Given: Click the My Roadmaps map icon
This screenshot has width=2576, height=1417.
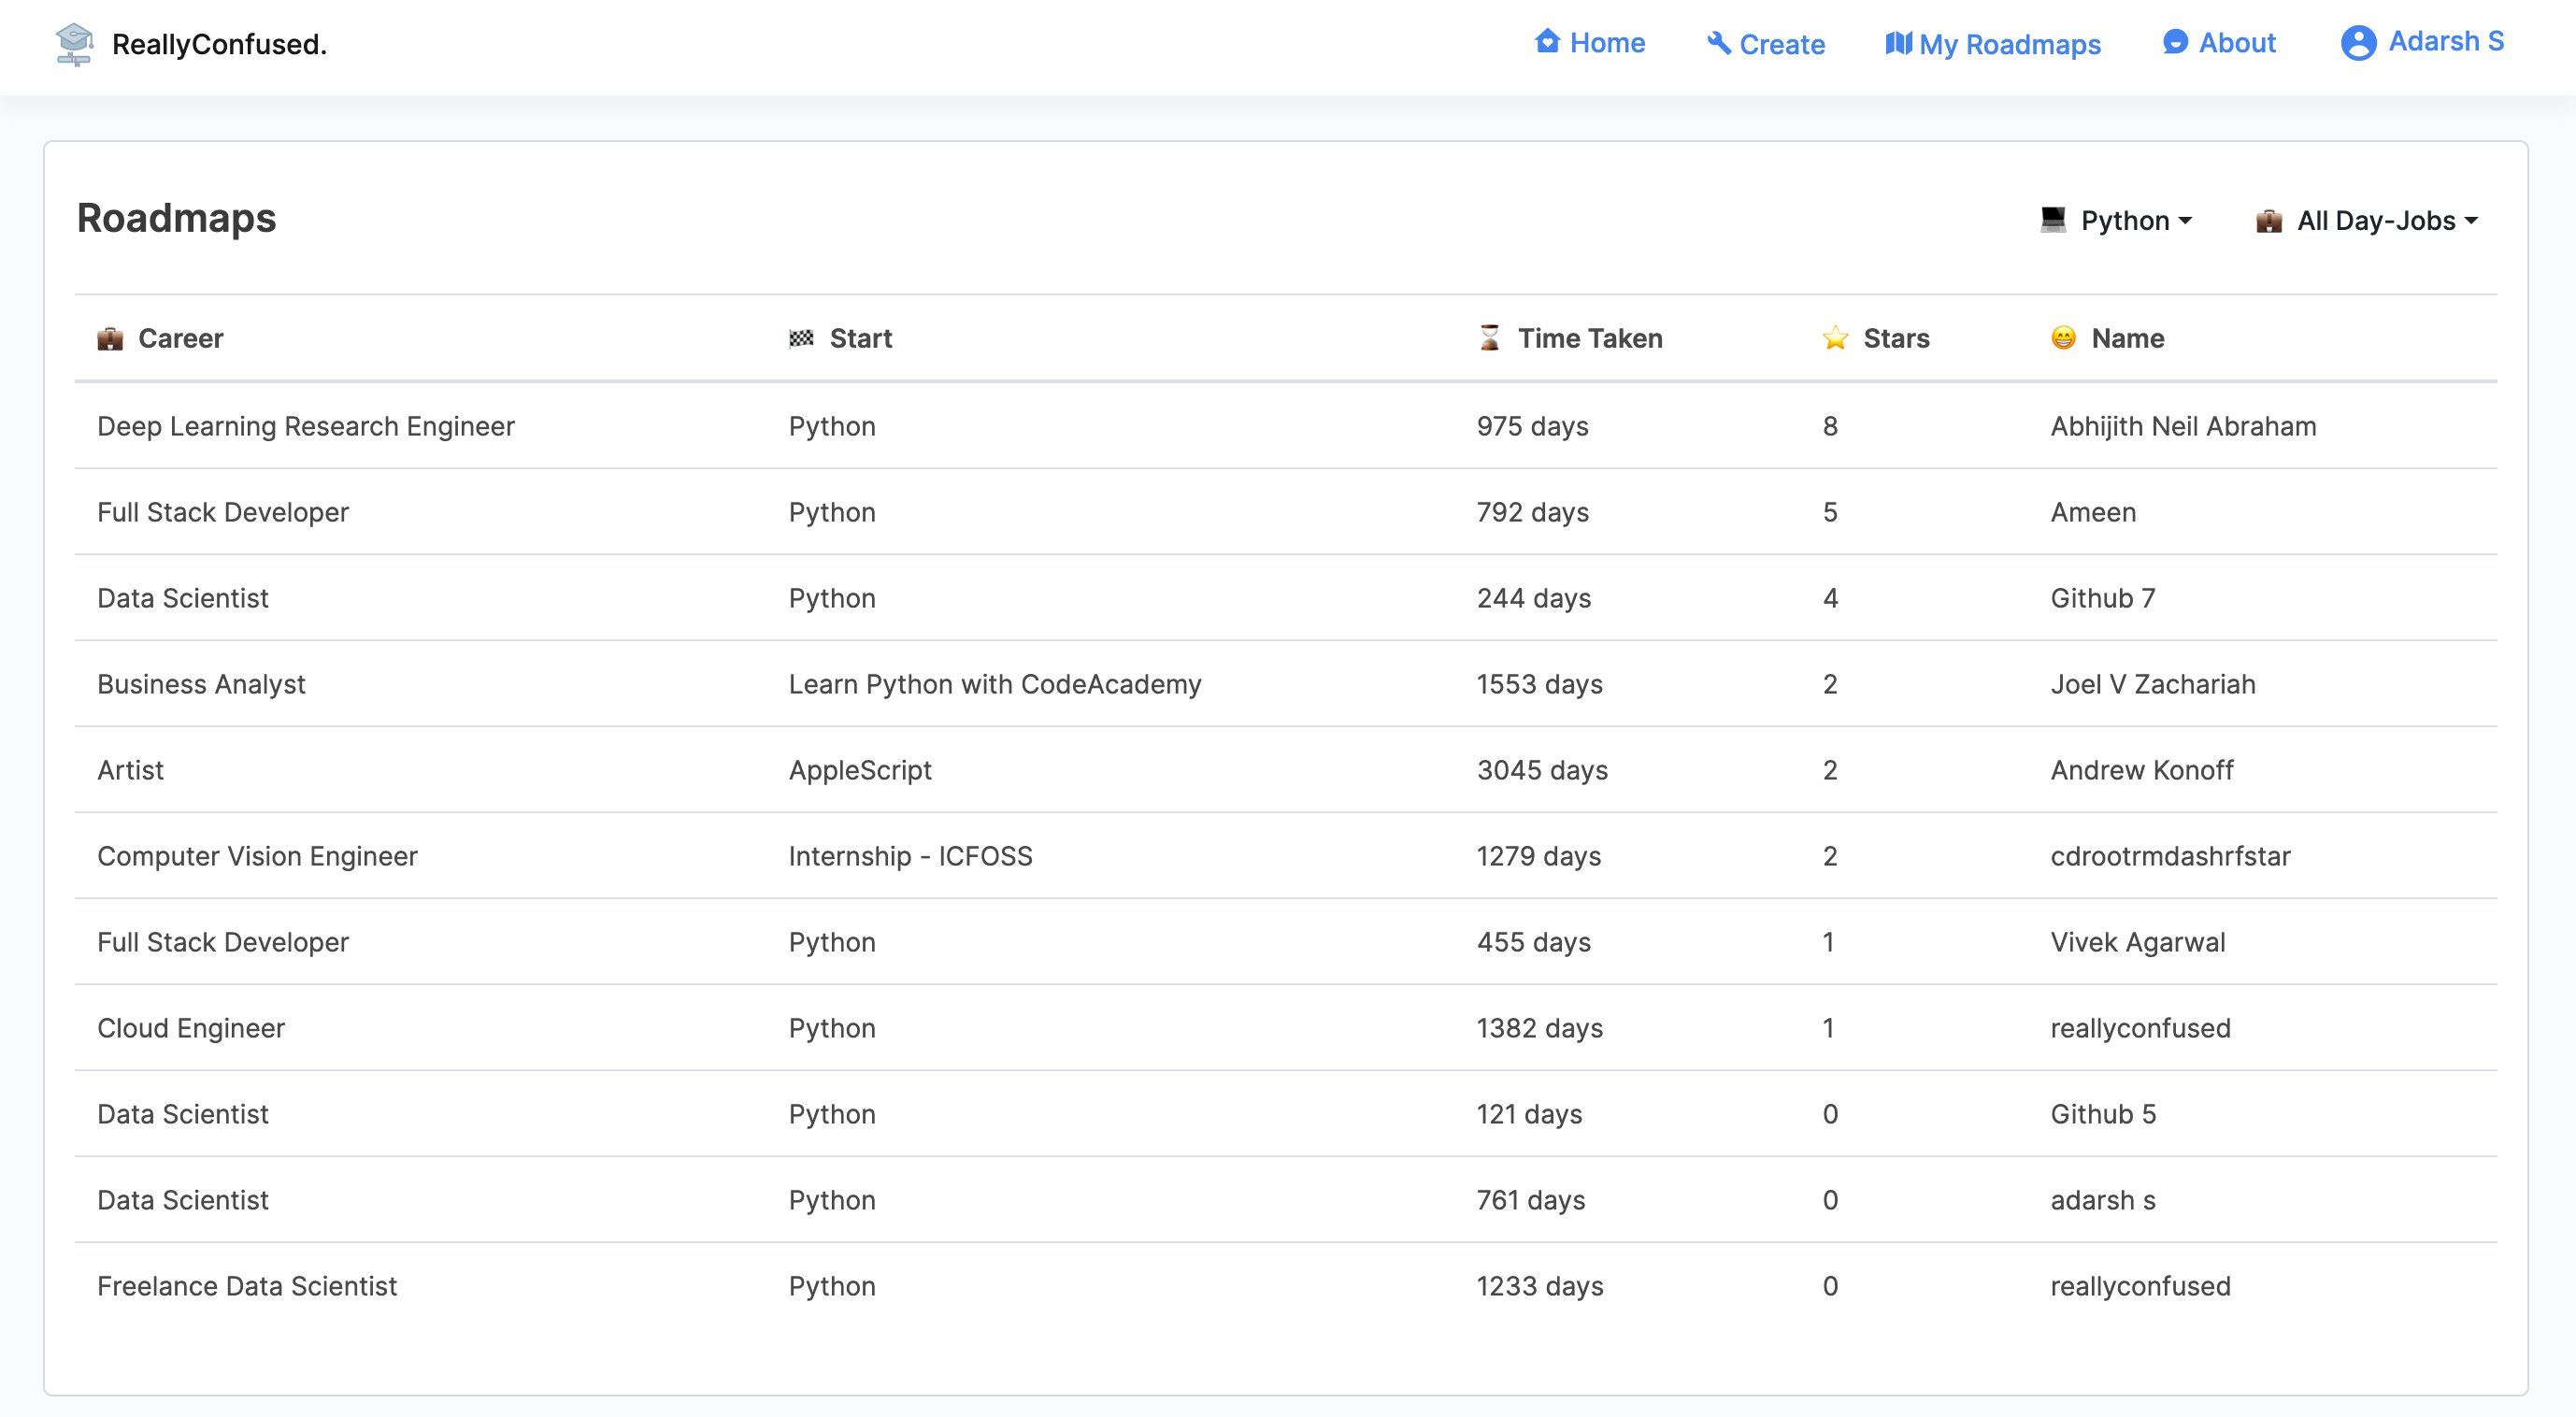Looking at the screenshot, I should pyautogui.click(x=1897, y=43).
